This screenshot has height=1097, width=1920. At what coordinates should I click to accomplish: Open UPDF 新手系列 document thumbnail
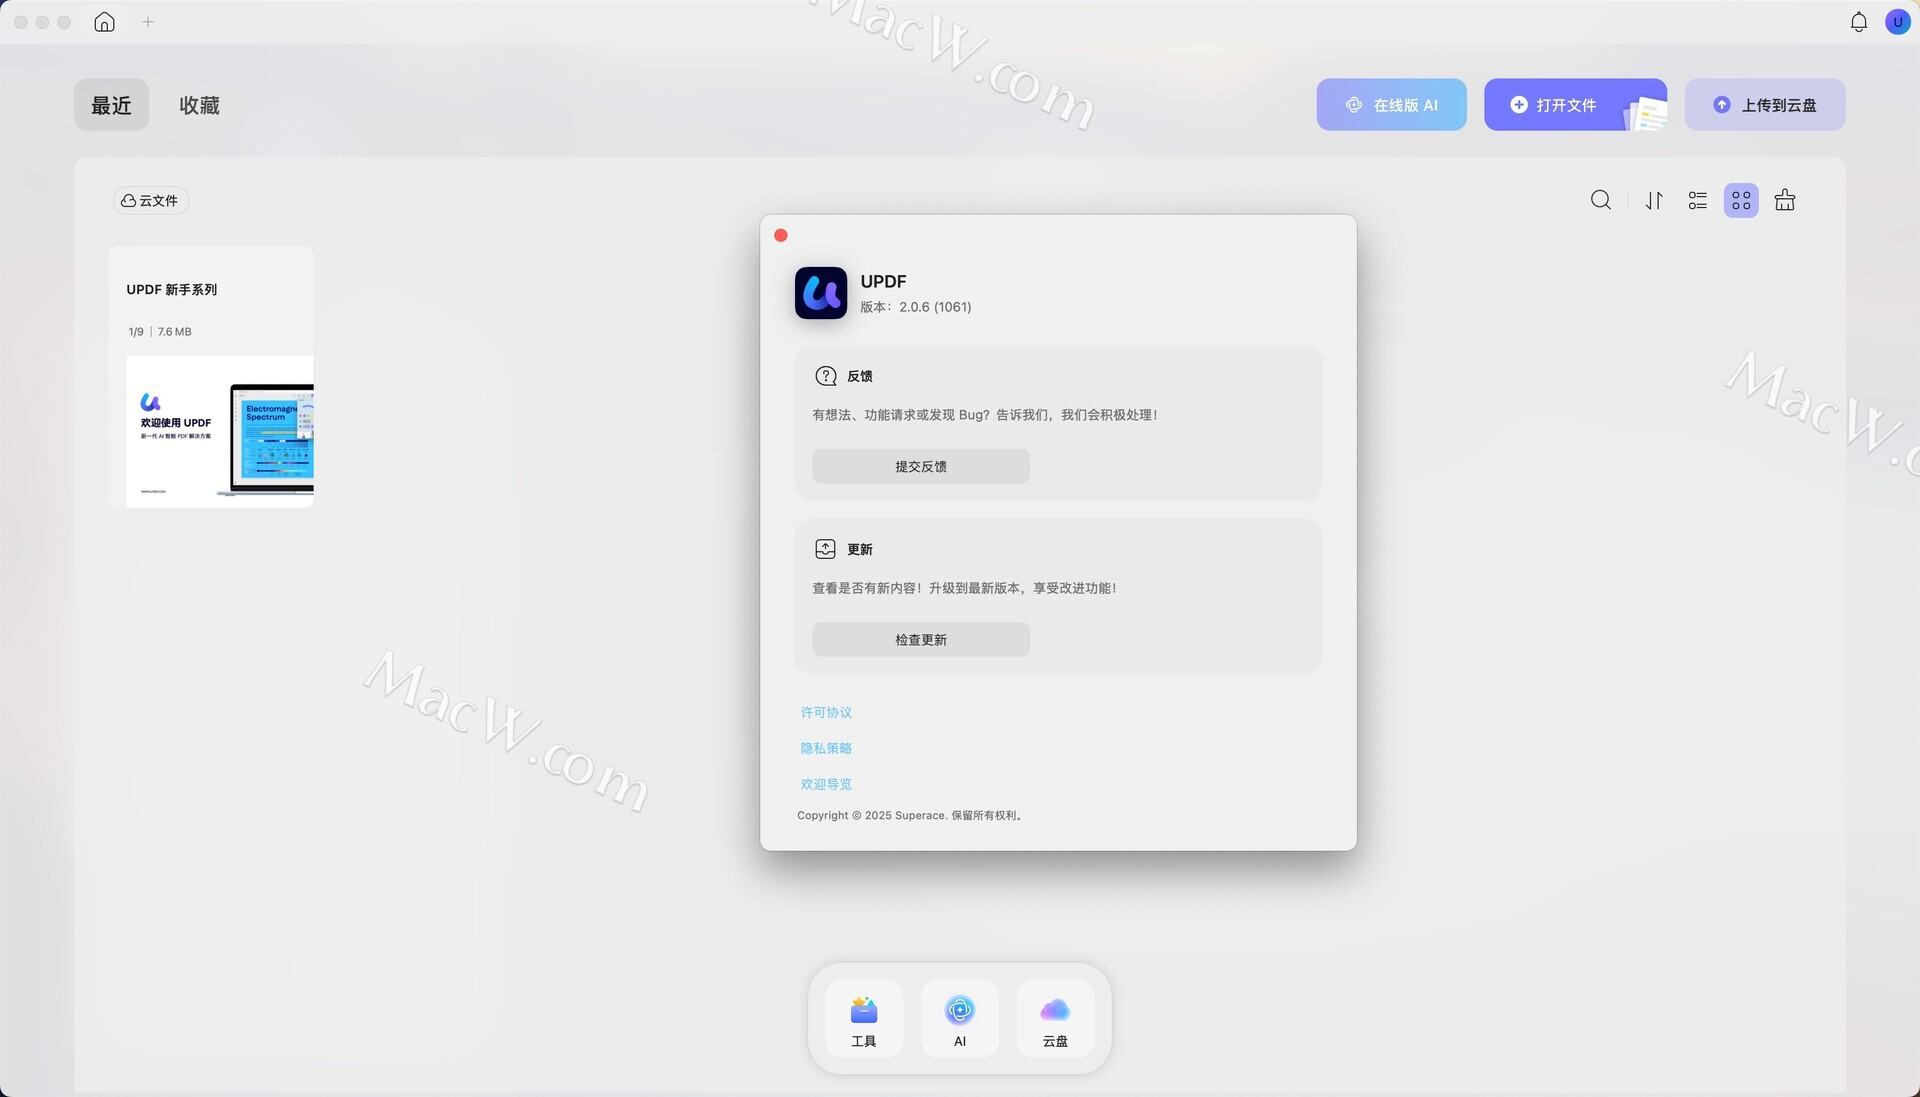(x=211, y=377)
